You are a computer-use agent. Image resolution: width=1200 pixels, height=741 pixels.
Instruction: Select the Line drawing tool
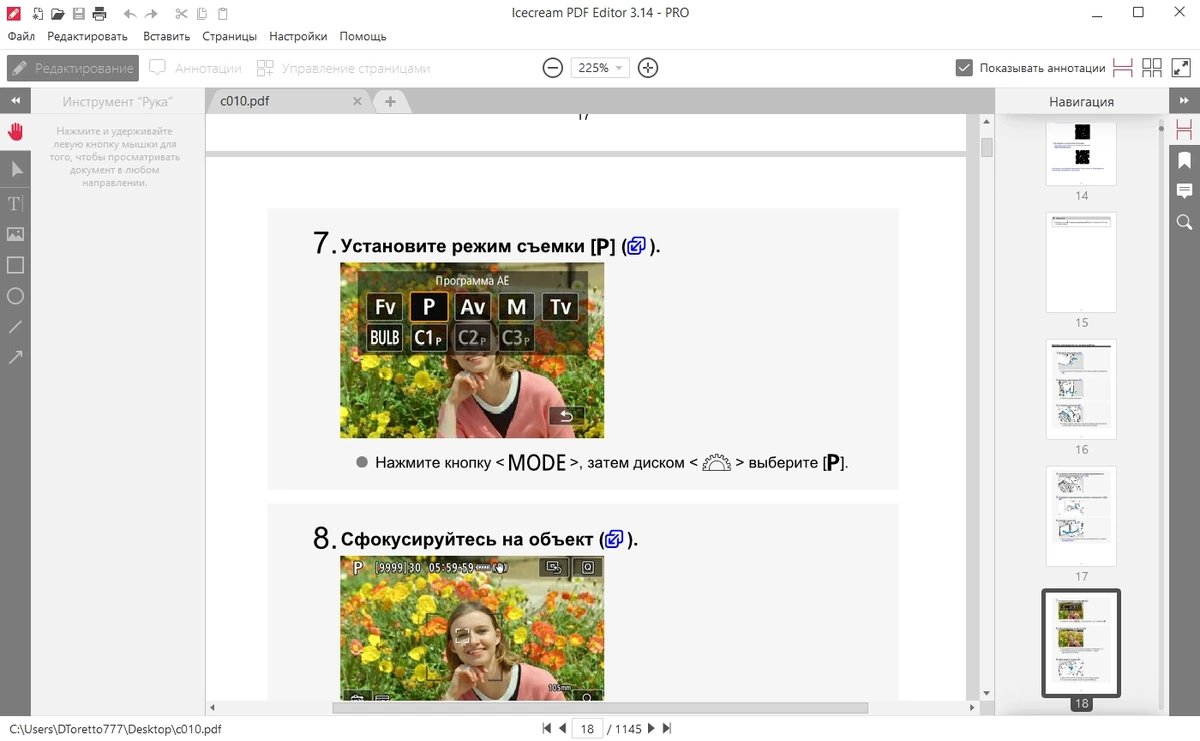[x=15, y=327]
